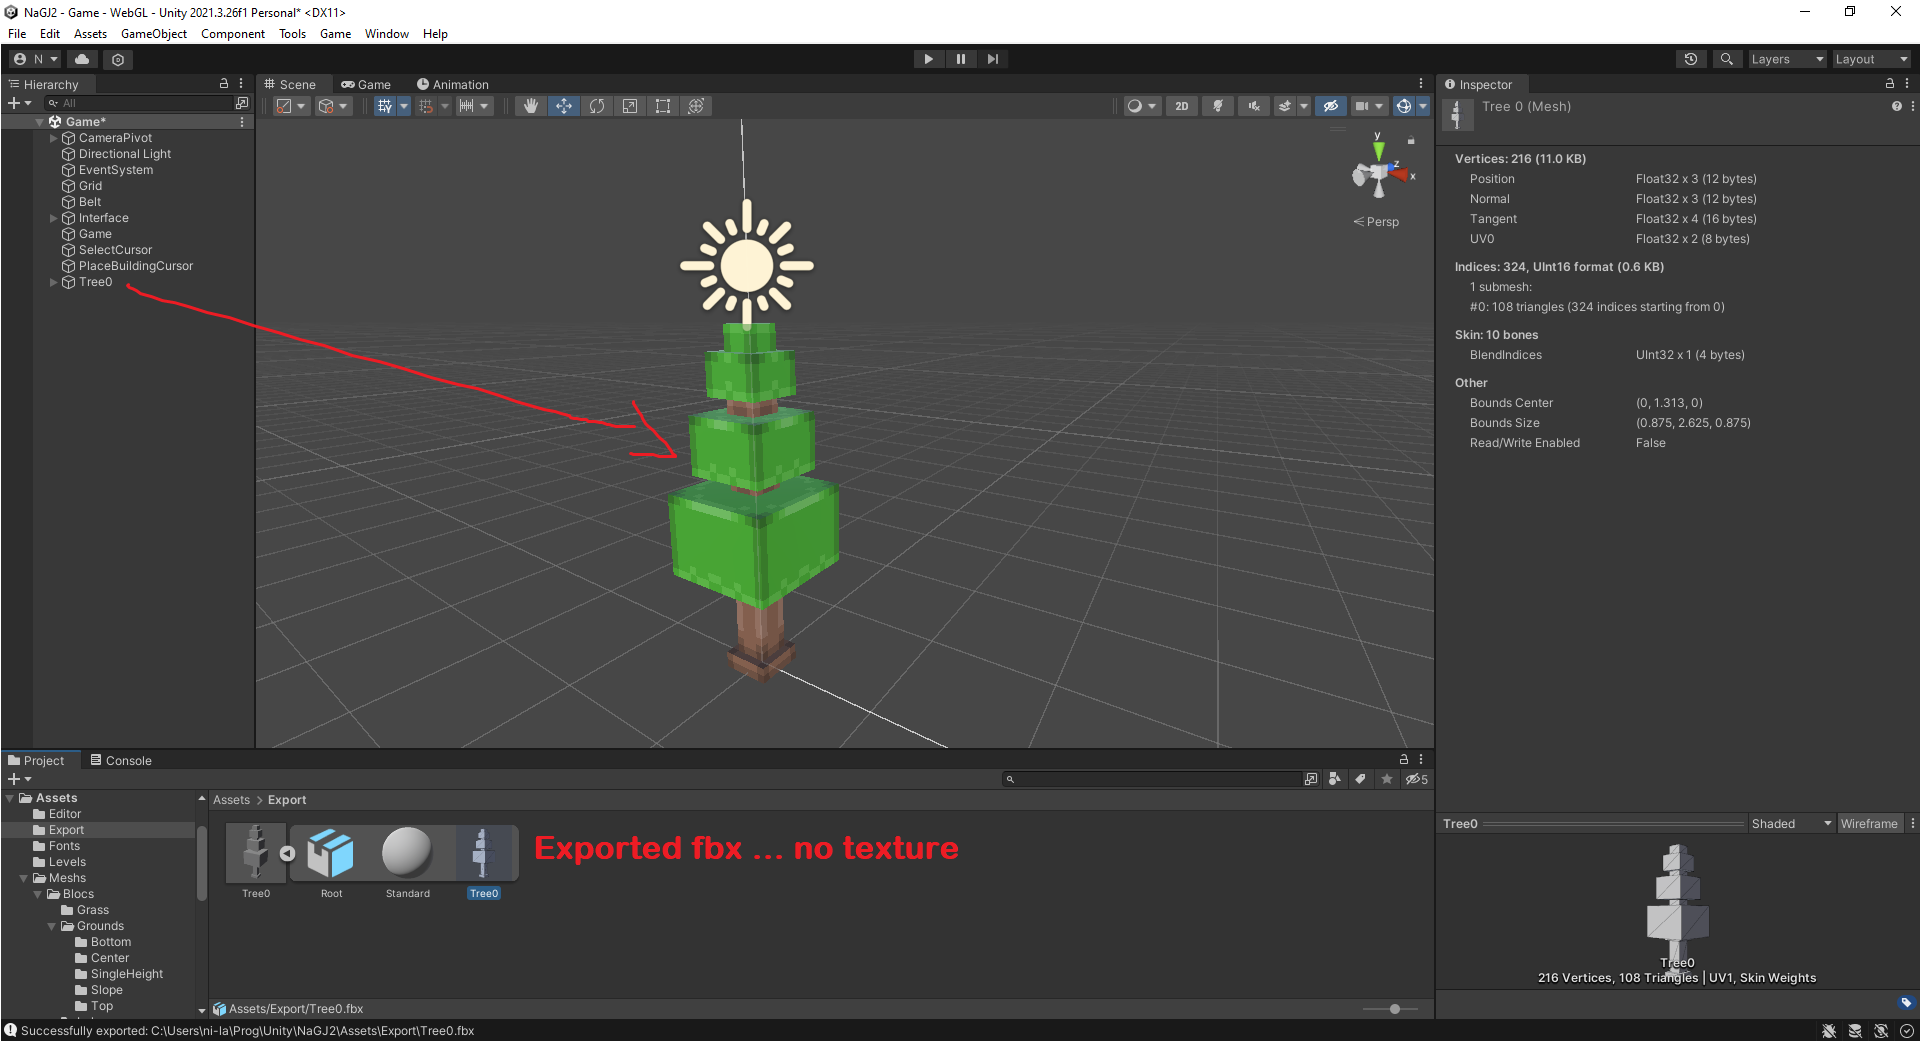Expand the Tree0 object in Hierarchy
The height and width of the screenshot is (1041, 1920).
(x=53, y=282)
